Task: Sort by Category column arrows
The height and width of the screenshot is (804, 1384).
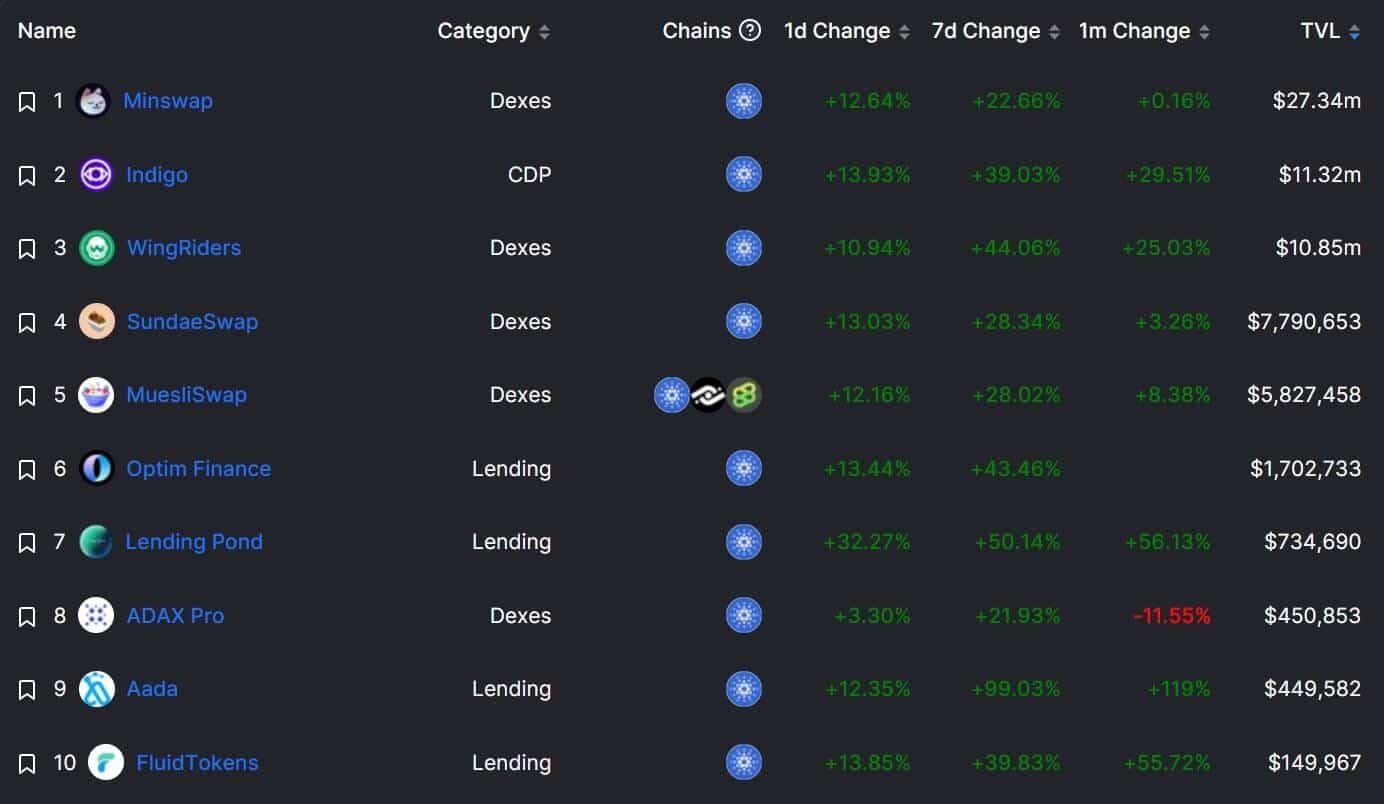Action: 544,32
